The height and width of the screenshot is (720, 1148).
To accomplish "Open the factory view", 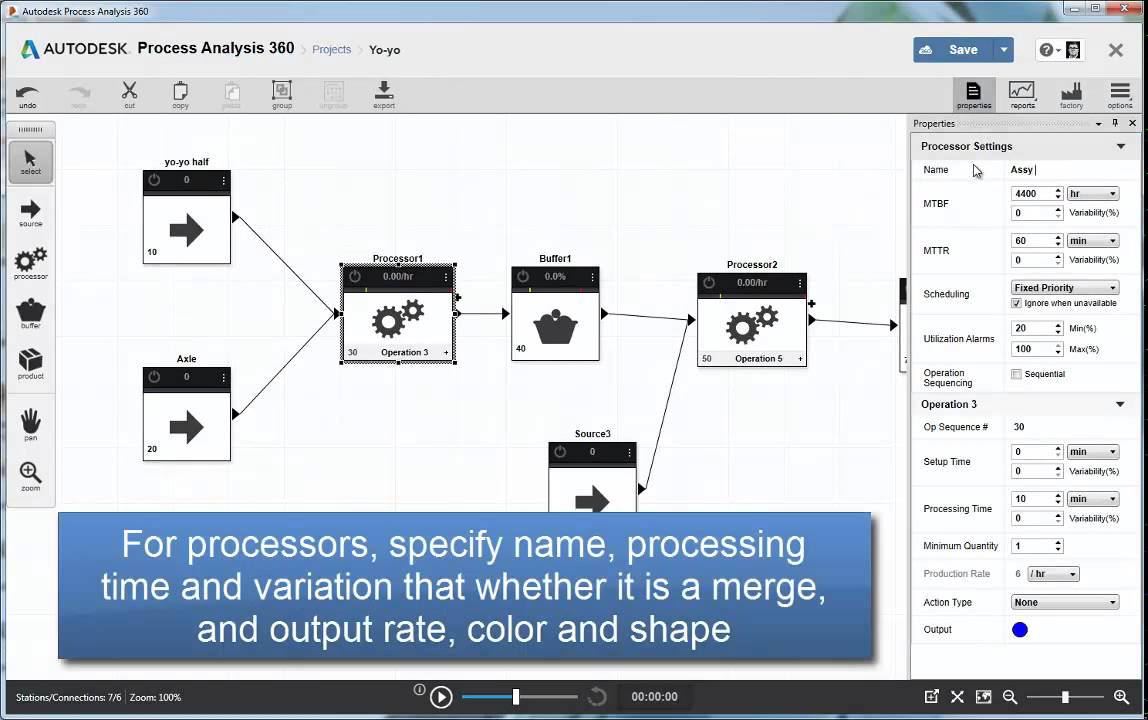I will coord(1071,95).
